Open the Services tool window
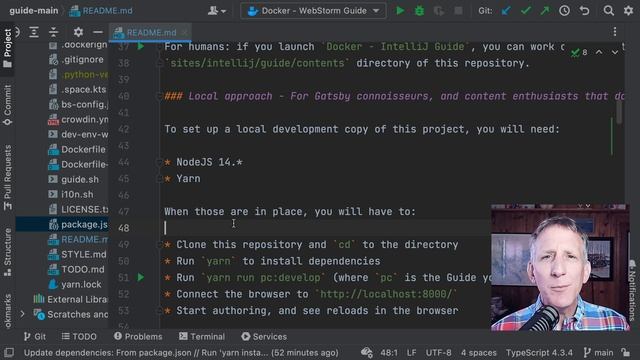 tap(264, 337)
